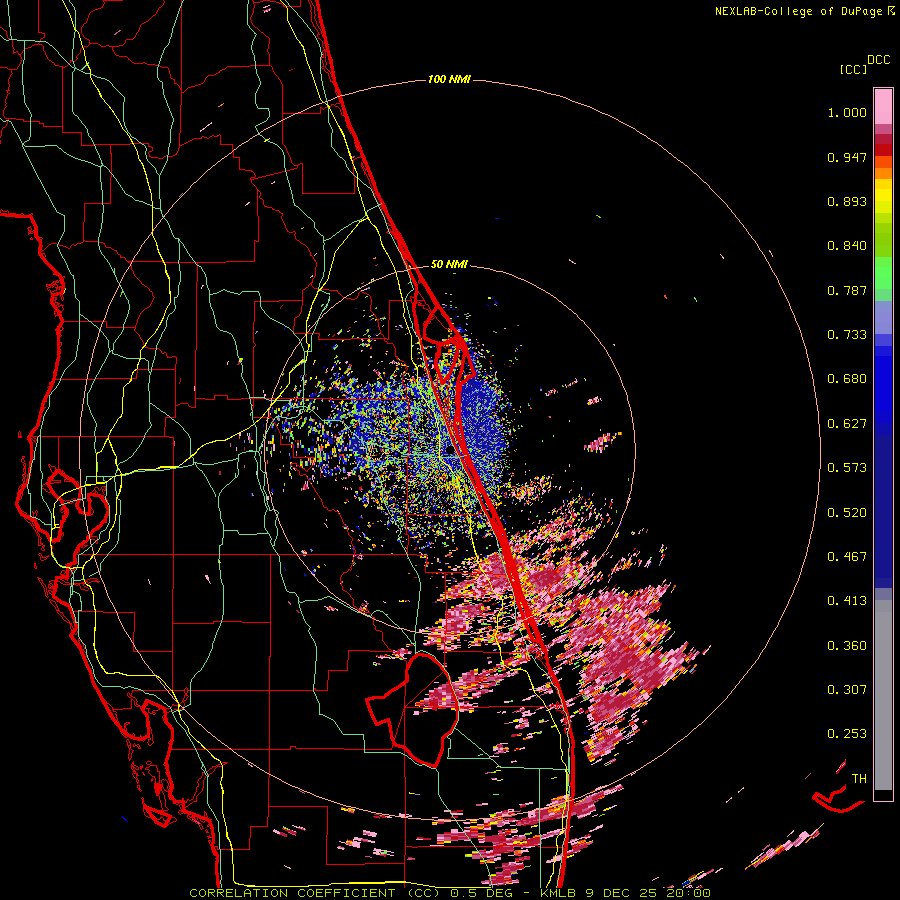The image size is (900, 900).
Task: Pick the black TH segment at colorbar bottom
Action: coord(883,795)
